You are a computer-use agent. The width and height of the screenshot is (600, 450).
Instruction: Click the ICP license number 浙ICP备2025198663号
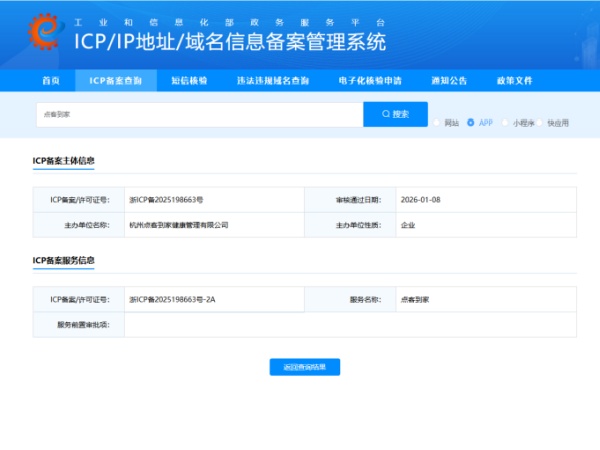(166, 199)
